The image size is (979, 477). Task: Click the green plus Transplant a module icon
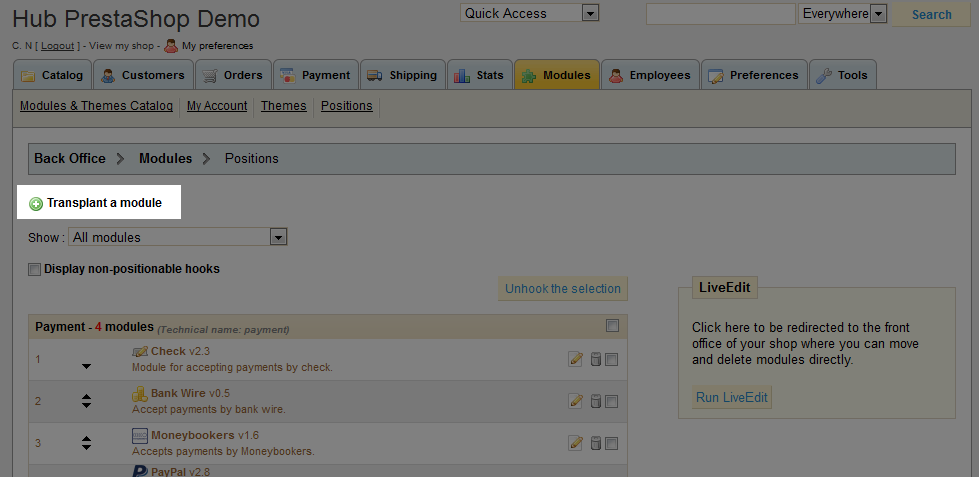click(36, 204)
